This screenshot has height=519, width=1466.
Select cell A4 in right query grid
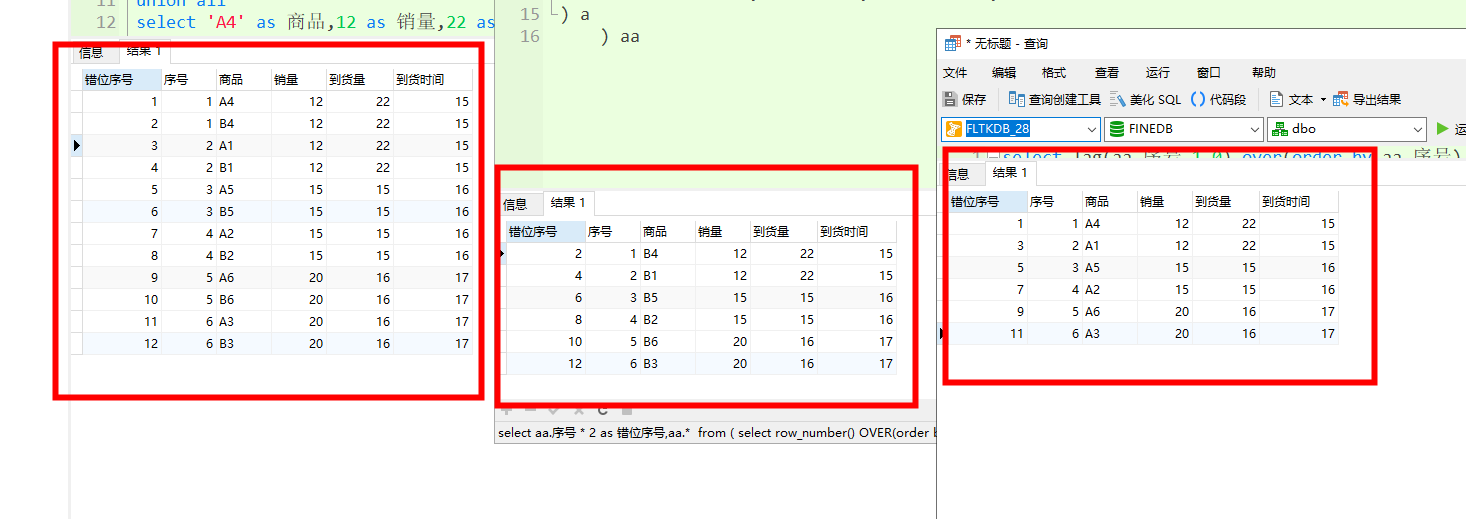[x=1109, y=224]
